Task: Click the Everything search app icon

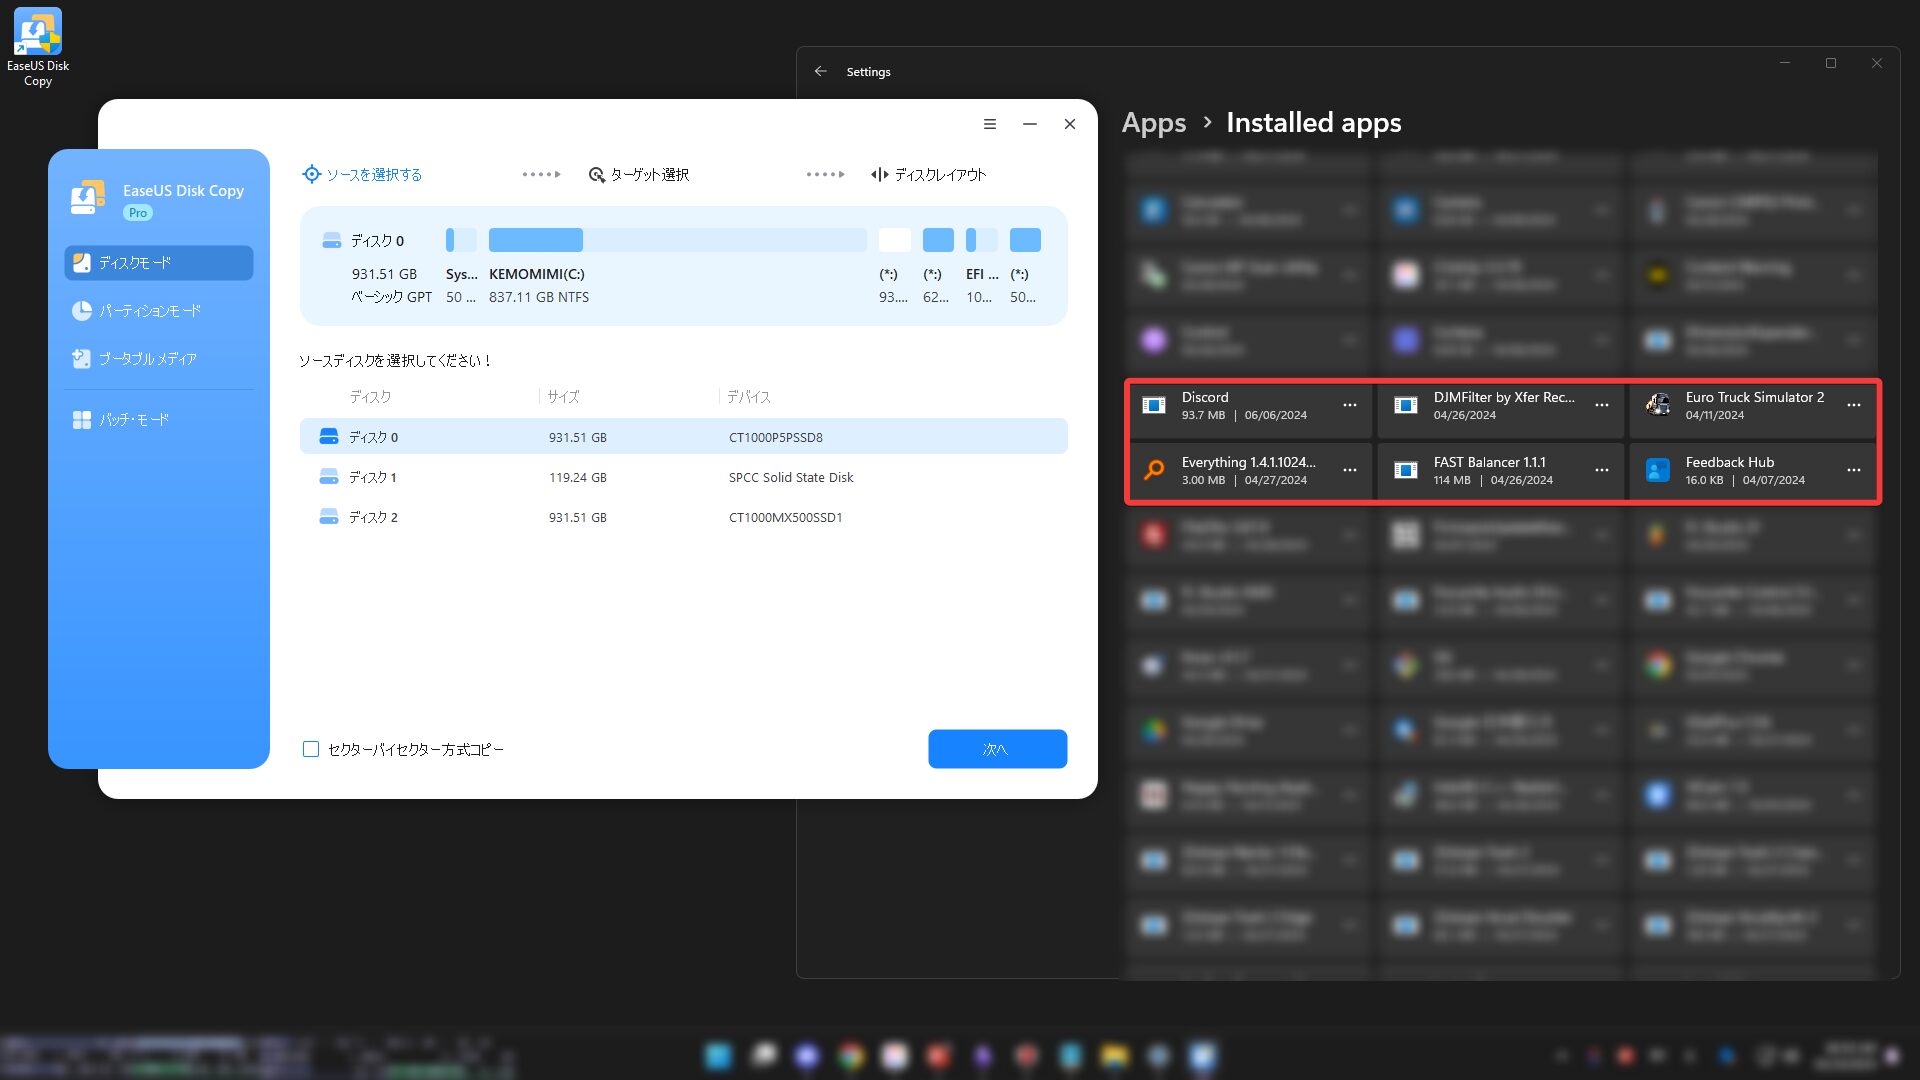Action: click(1154, 470)
